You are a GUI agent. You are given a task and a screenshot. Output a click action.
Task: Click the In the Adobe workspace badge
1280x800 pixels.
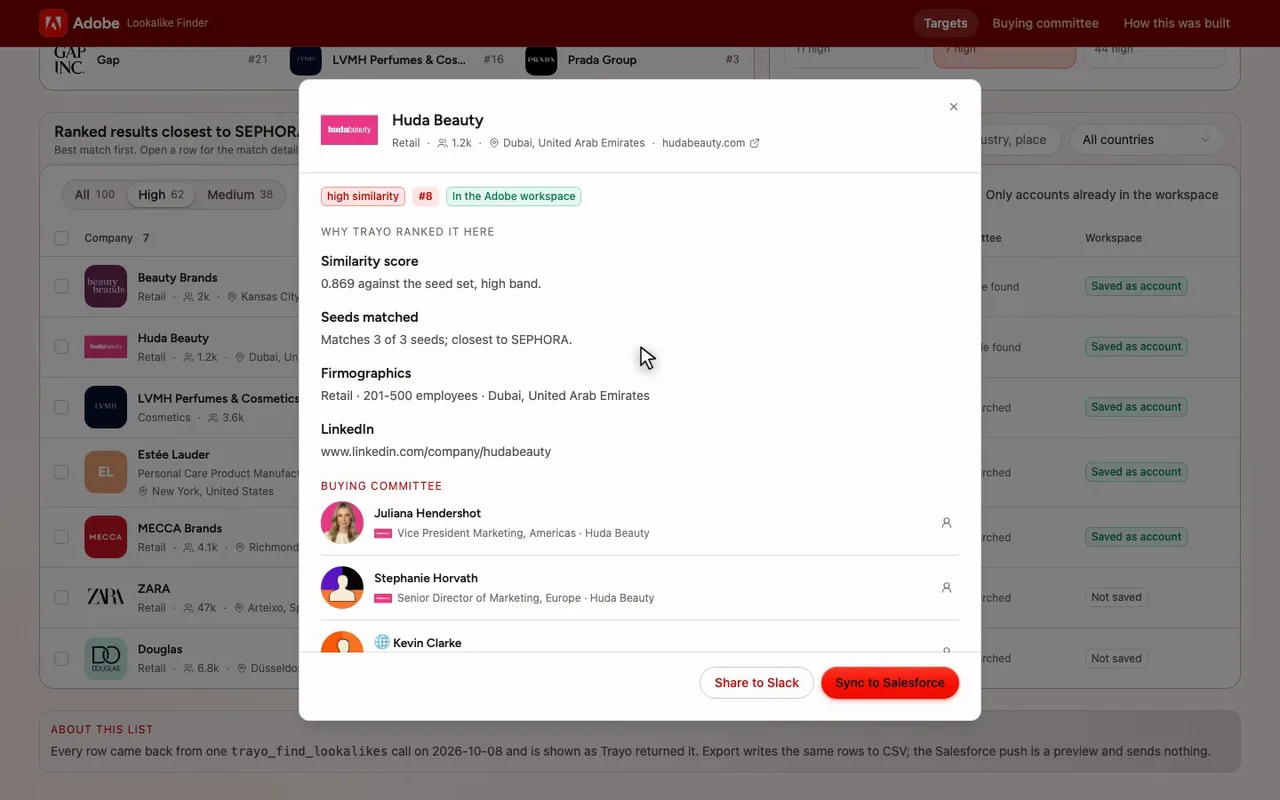click(514, 196)
